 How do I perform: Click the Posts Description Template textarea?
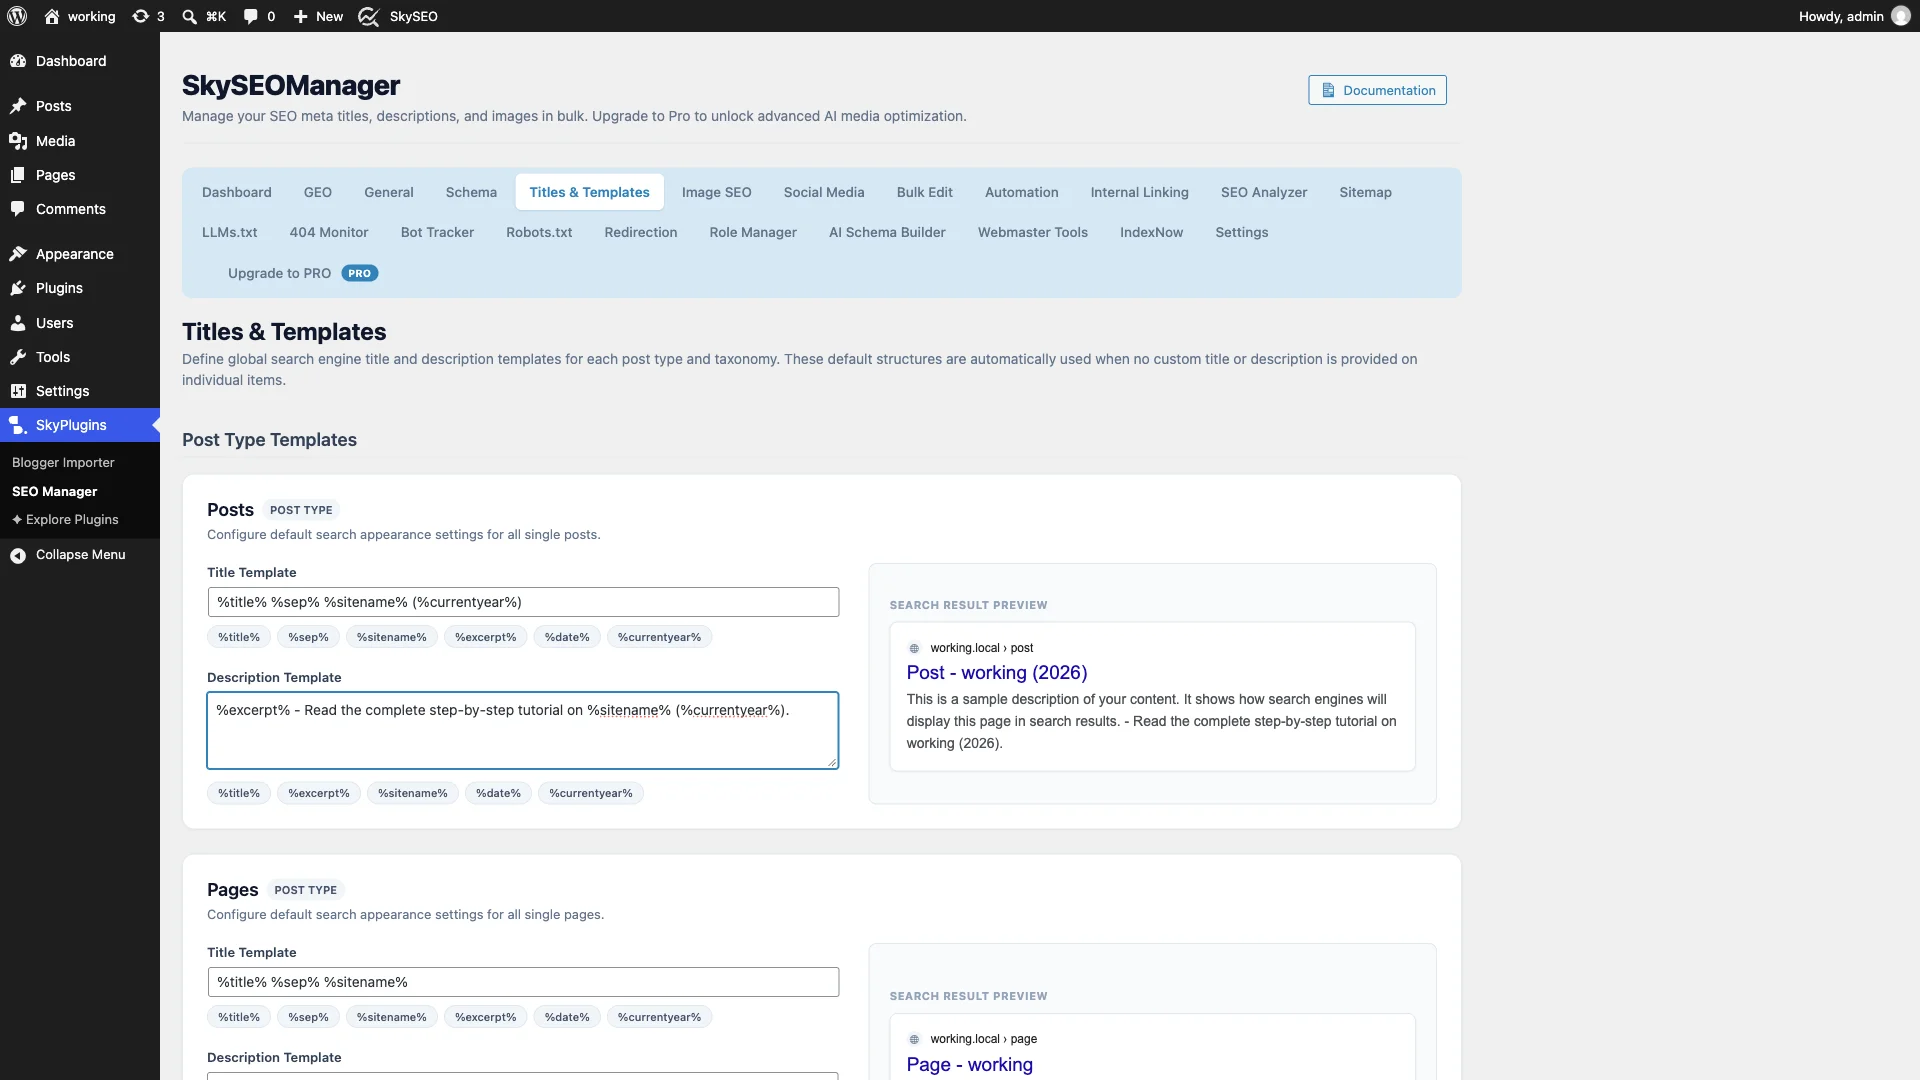(523, 730)
